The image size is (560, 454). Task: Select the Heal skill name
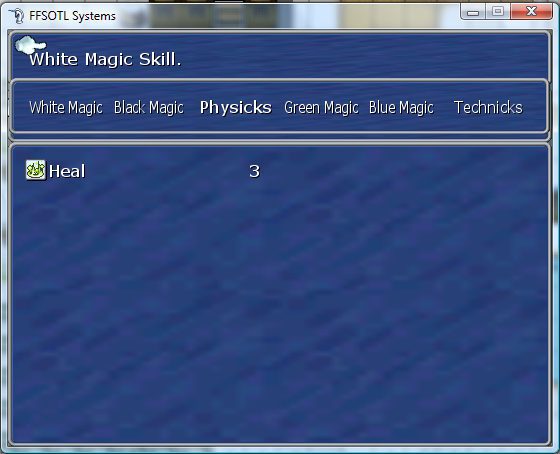(x=67, y=171)
